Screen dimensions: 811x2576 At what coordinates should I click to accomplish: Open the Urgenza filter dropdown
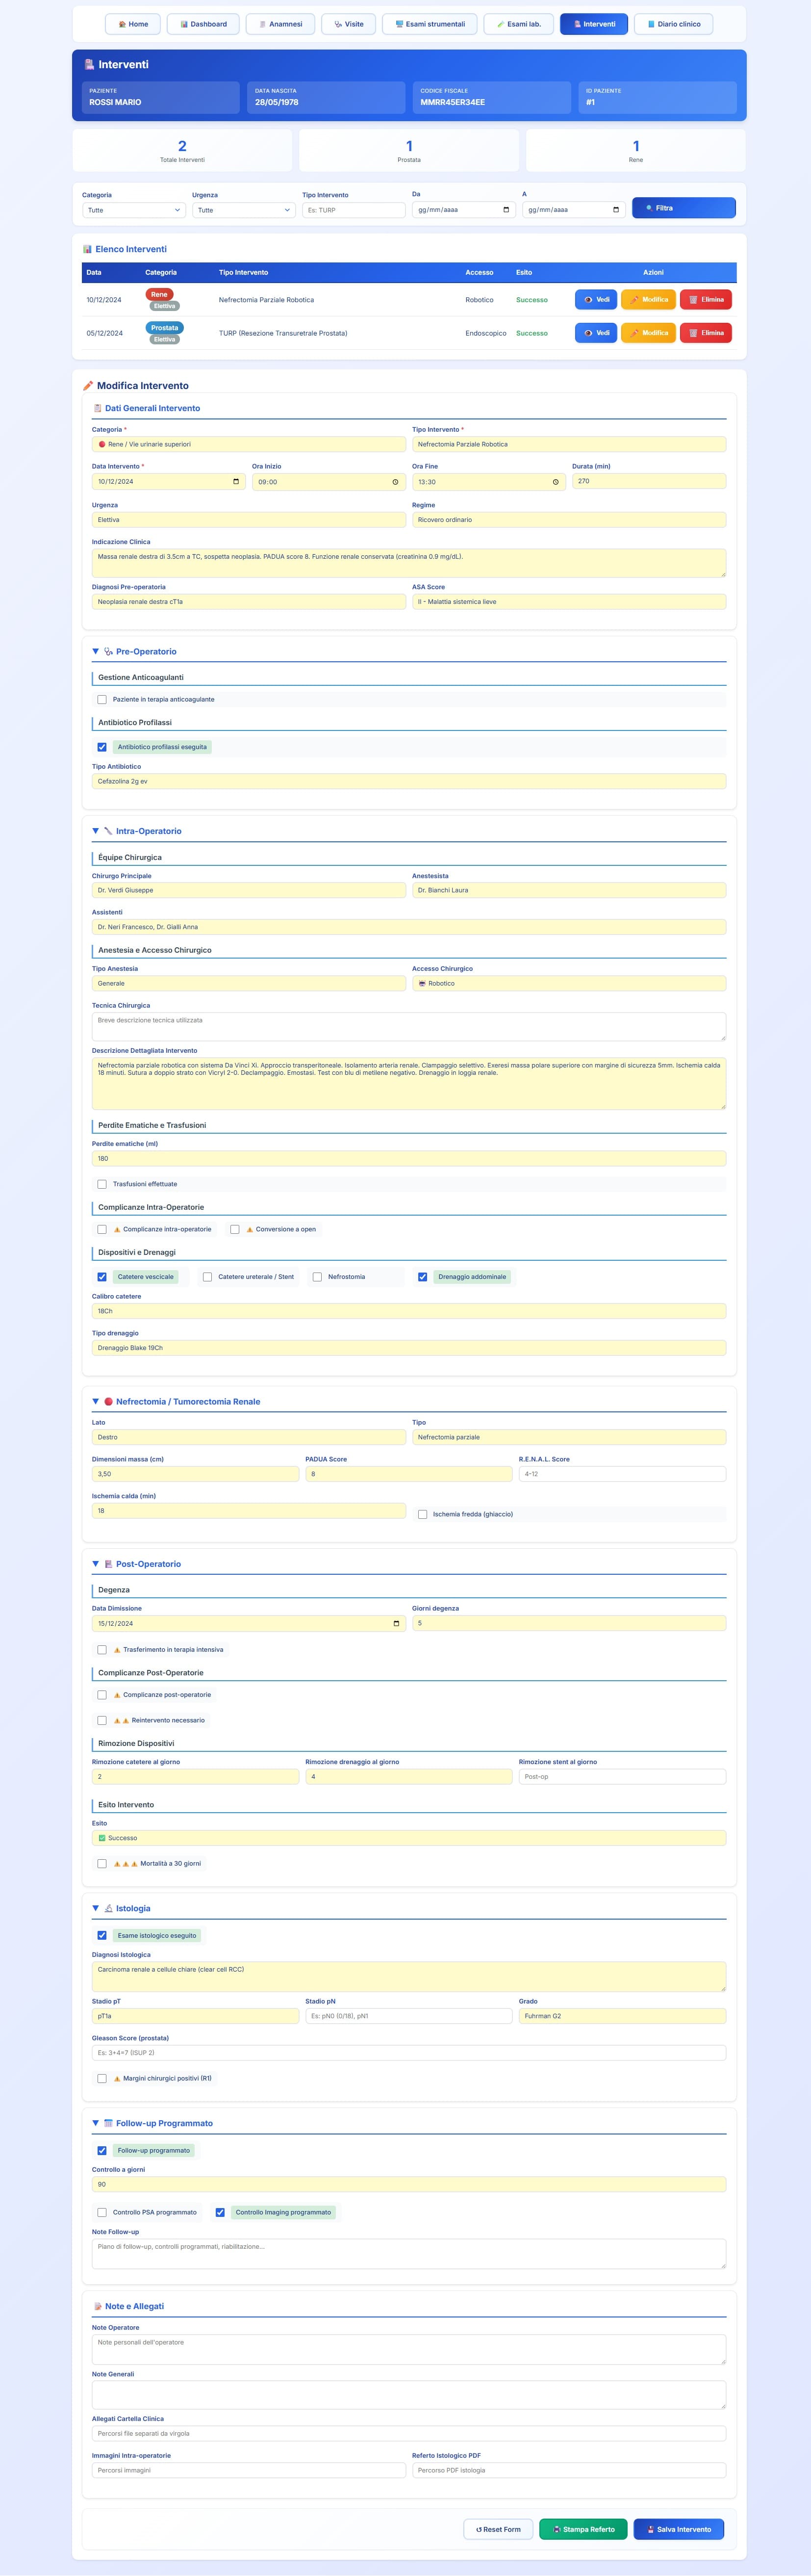pos(244,210)
